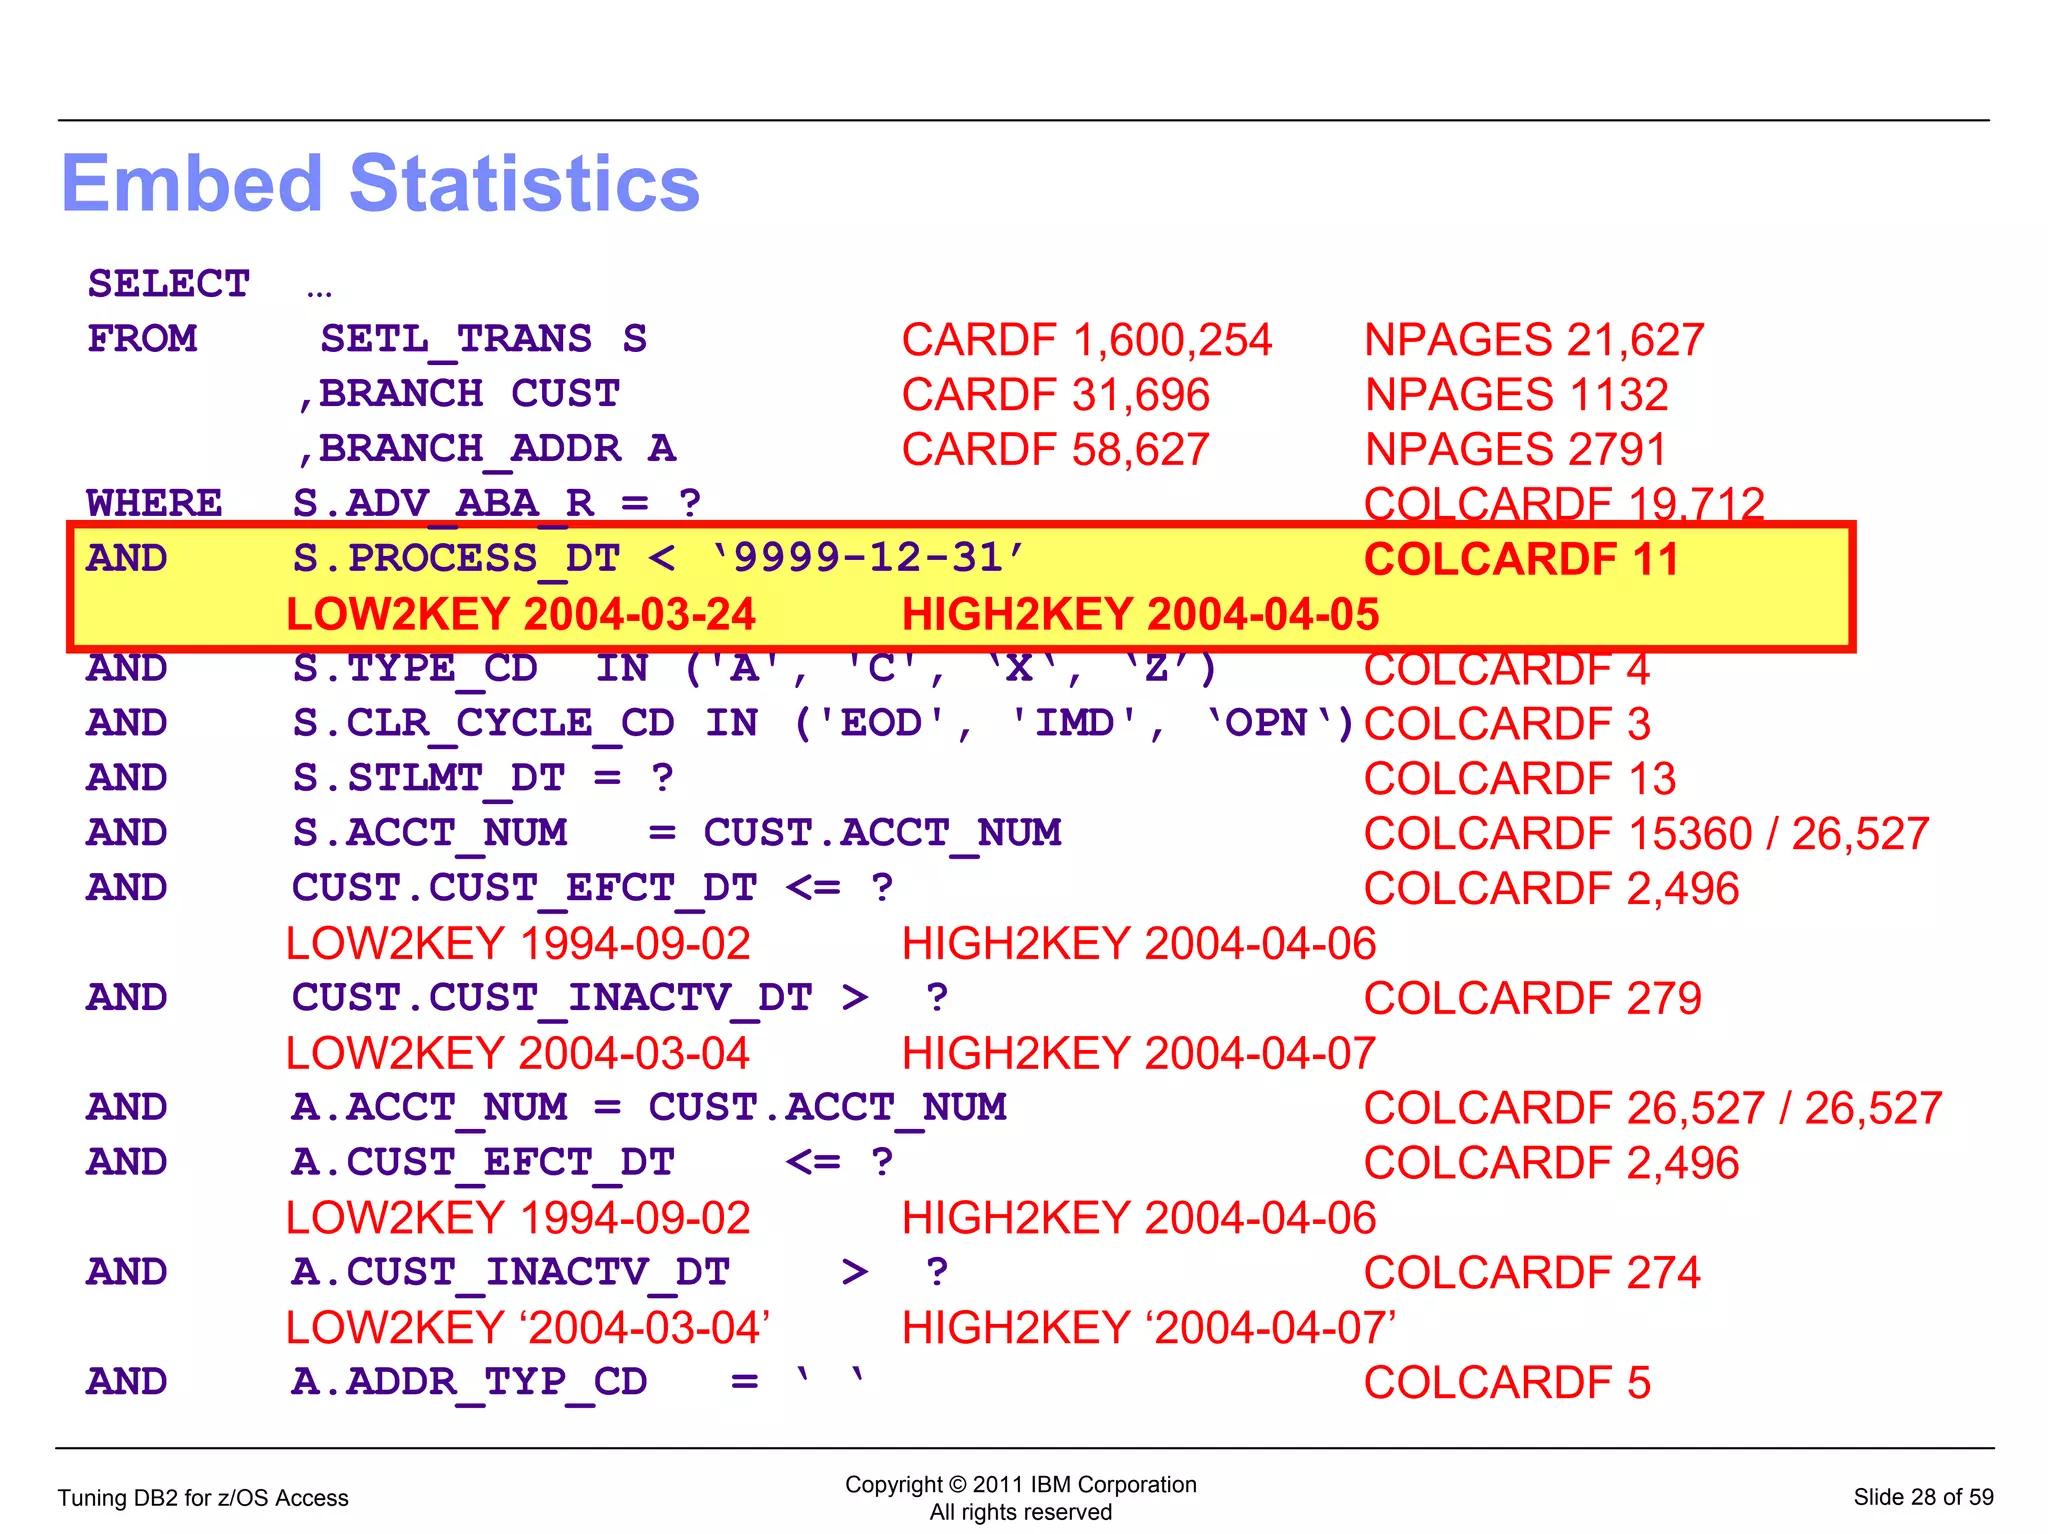Click 'COLCARDF 3' value
2048x1534 pixels.
pos(1507,725)
